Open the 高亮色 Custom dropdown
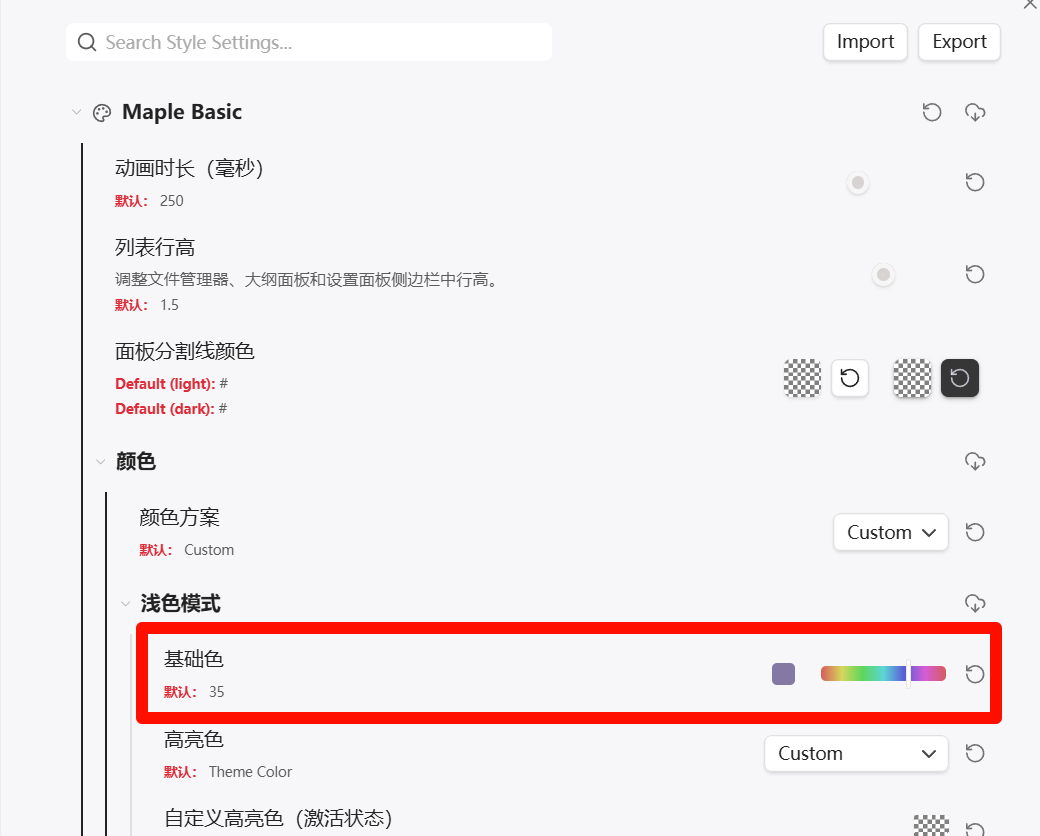Viewport: 1040px width, 836px height. 856,753
